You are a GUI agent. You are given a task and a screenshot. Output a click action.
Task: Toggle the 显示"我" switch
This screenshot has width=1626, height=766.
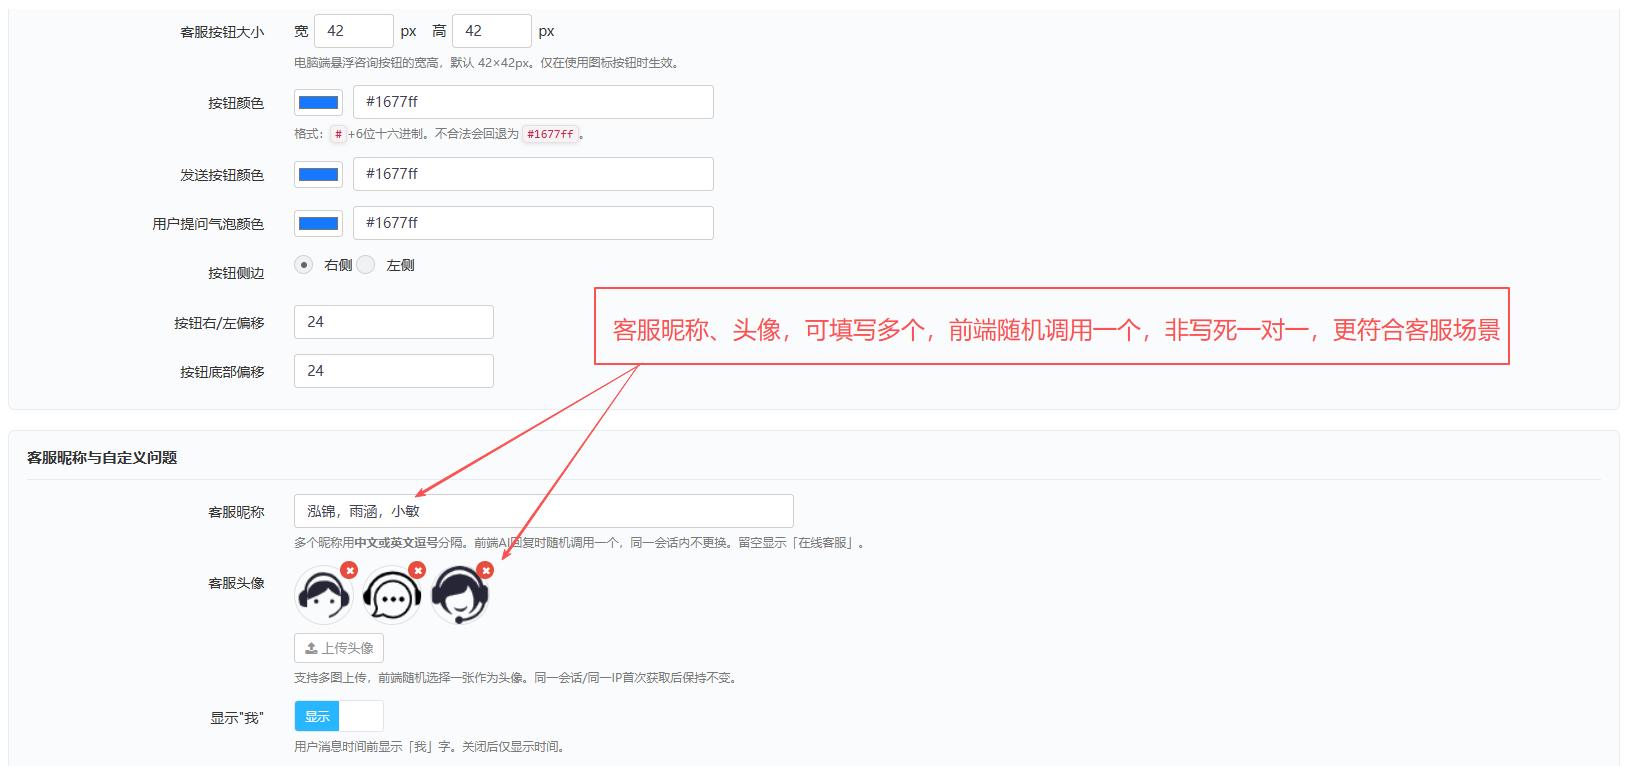[x=339, y=716]
